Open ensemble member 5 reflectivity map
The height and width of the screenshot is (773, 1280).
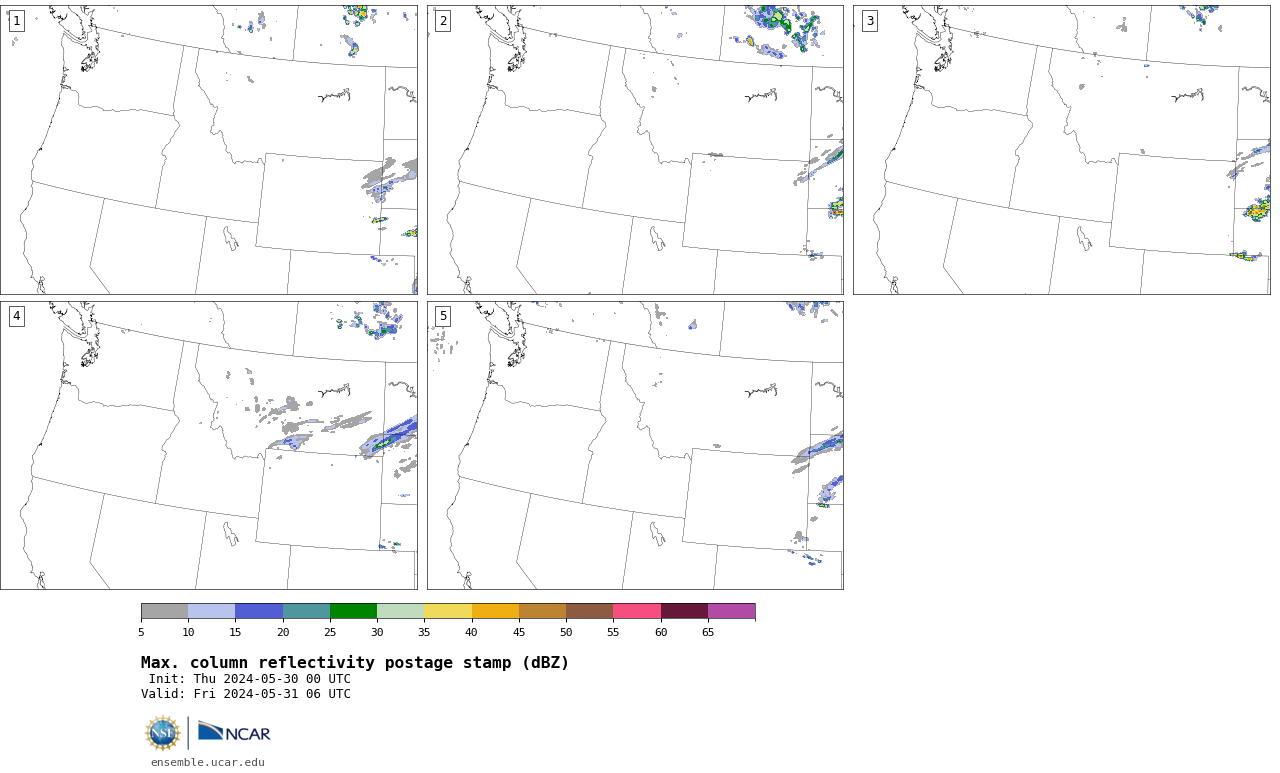point(635,445)
